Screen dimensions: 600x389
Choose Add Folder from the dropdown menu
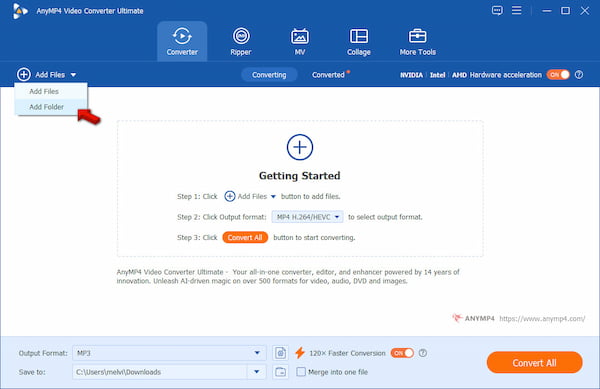tap(46, 107)
